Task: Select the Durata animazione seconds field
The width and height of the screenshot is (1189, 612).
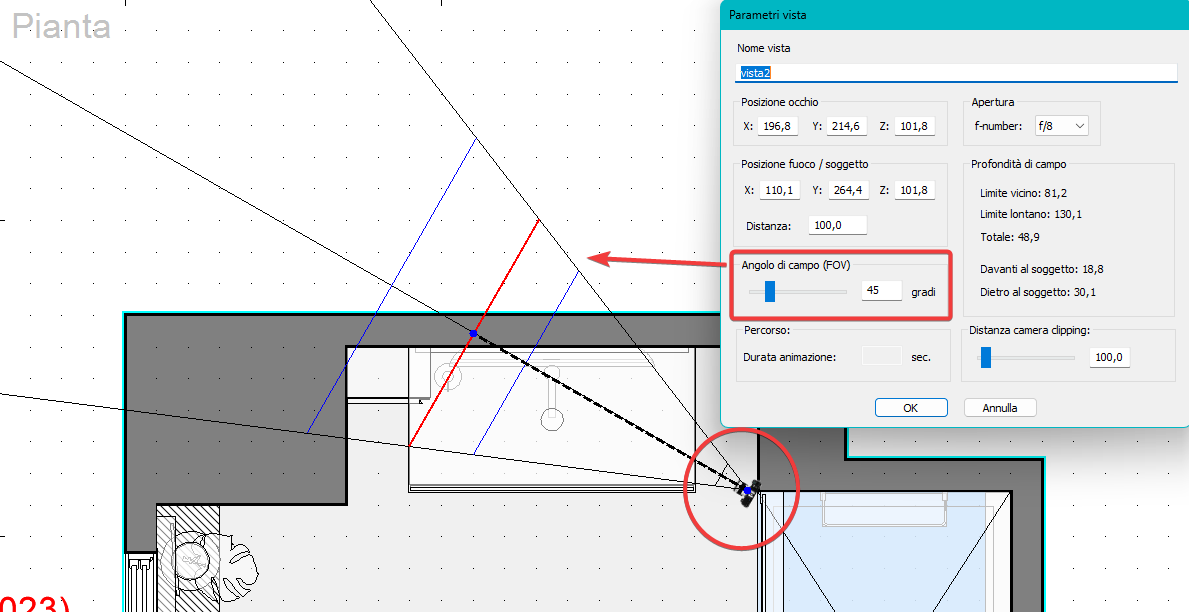Action: [x=880, y=356]
